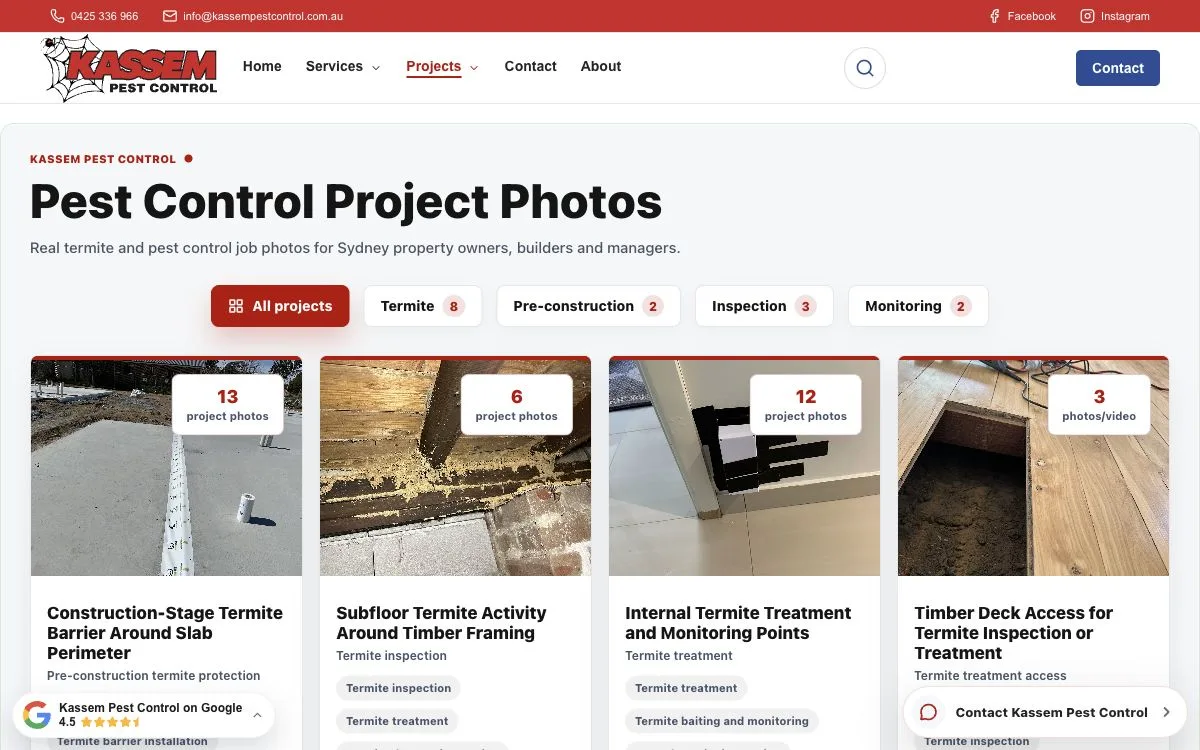Open the Facebook link text
Image resolution: width=1200 pixels, height=750 pixels.
(1031, 16)
